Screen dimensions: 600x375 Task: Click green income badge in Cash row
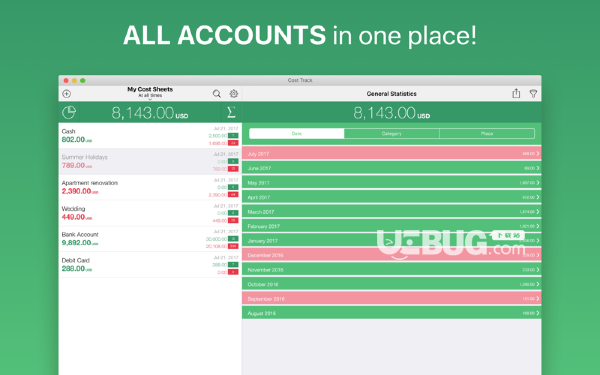pos(233,136)
